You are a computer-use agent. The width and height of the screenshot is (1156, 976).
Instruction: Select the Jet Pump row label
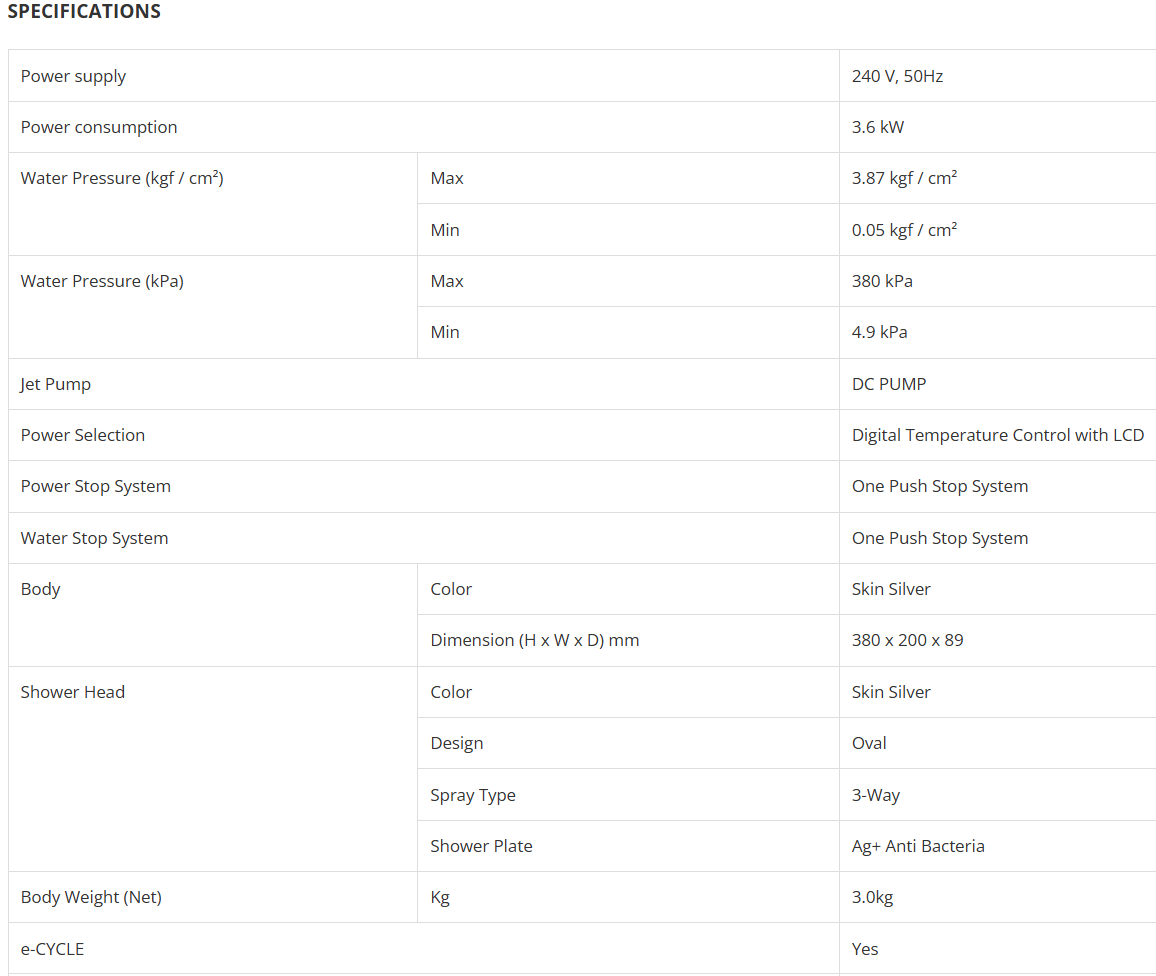tap(56, 384)
